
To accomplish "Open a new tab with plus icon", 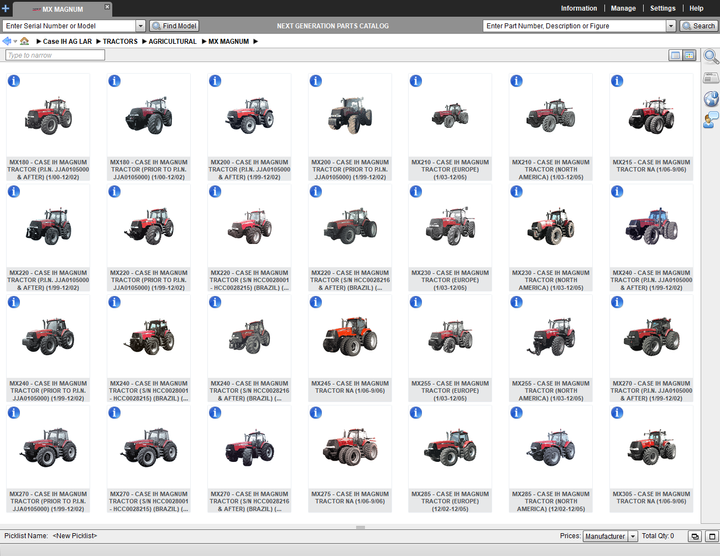I will pyautogui.click(x=6, y=8).
